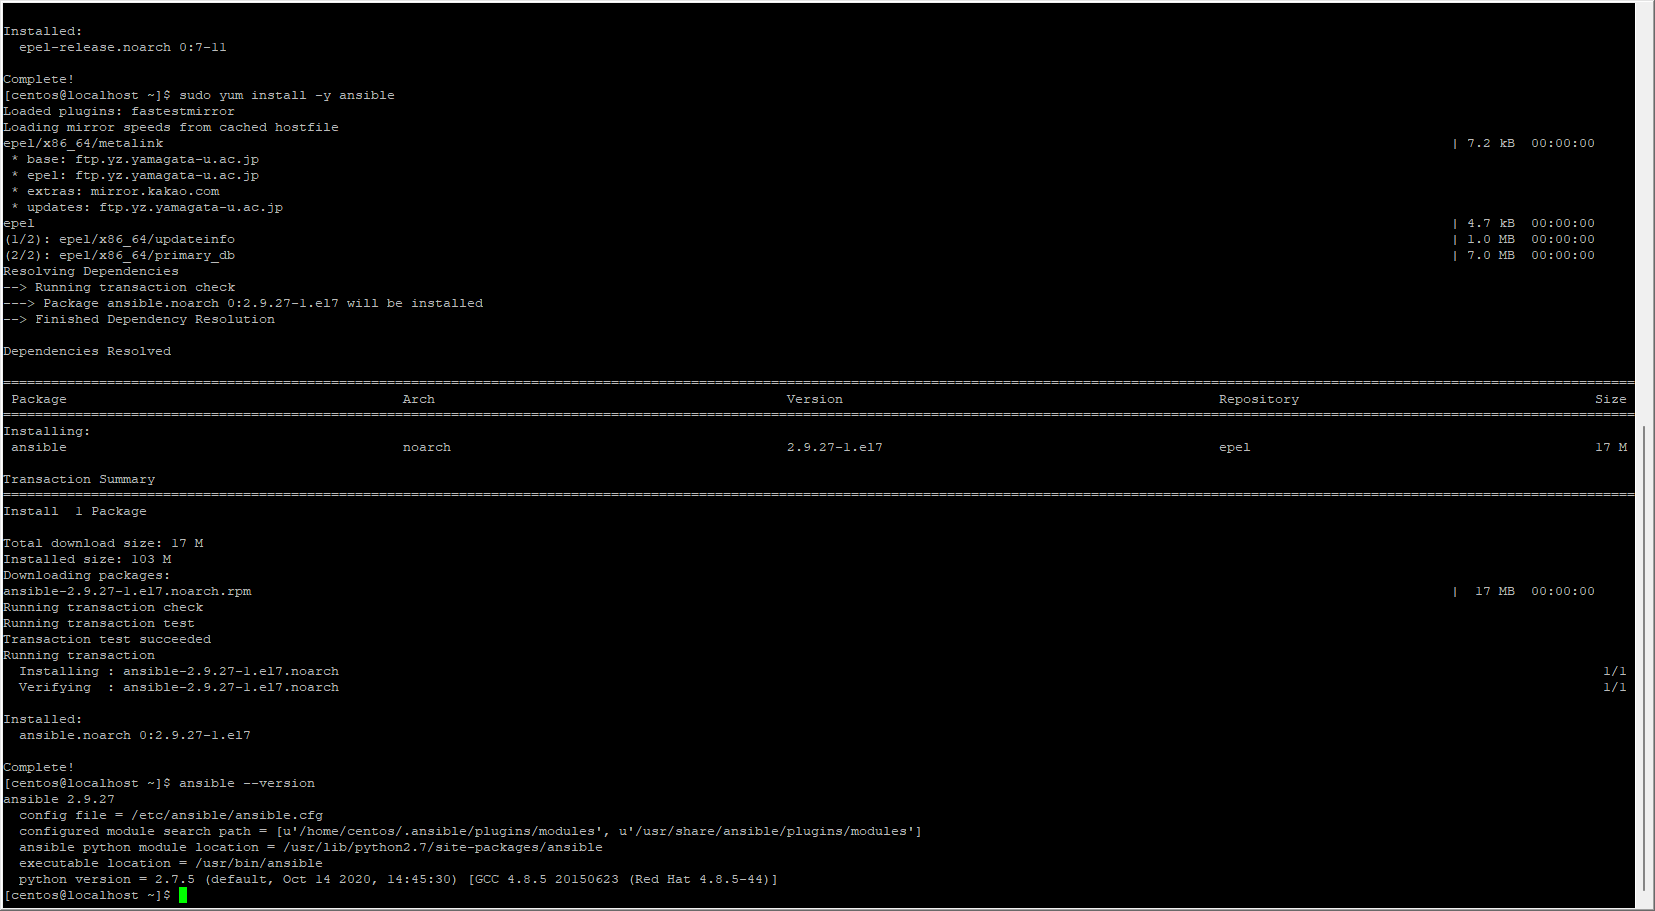Click the '1/1' count on Installing row
Image resolution: width=1655 pixels, height=911 pixels.
1615,671
